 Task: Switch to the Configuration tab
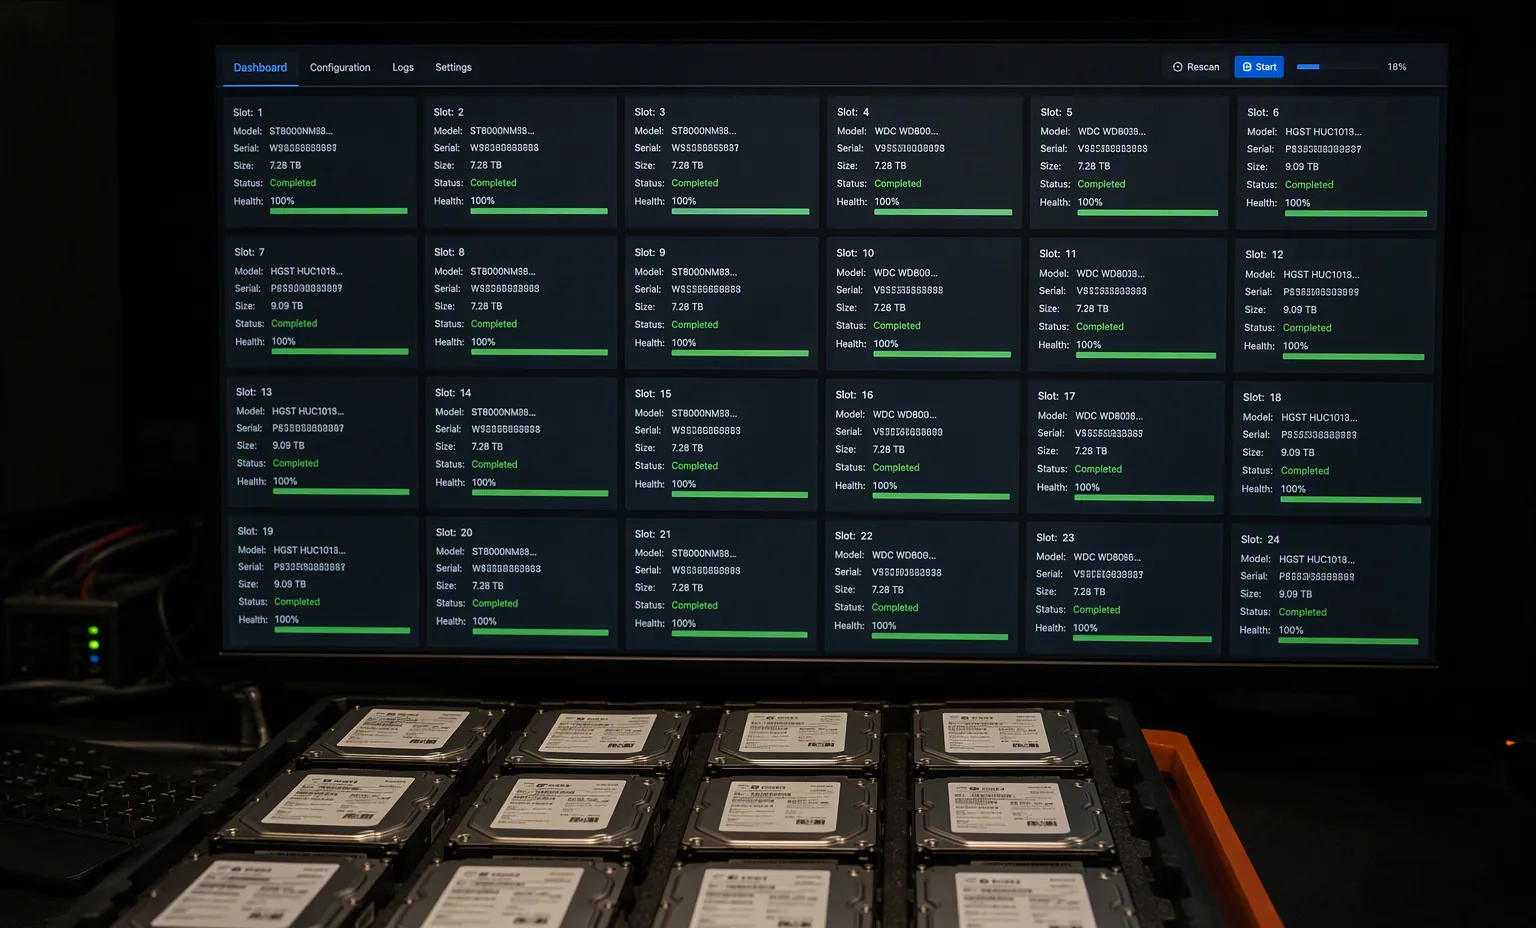(x=340, y=68)
